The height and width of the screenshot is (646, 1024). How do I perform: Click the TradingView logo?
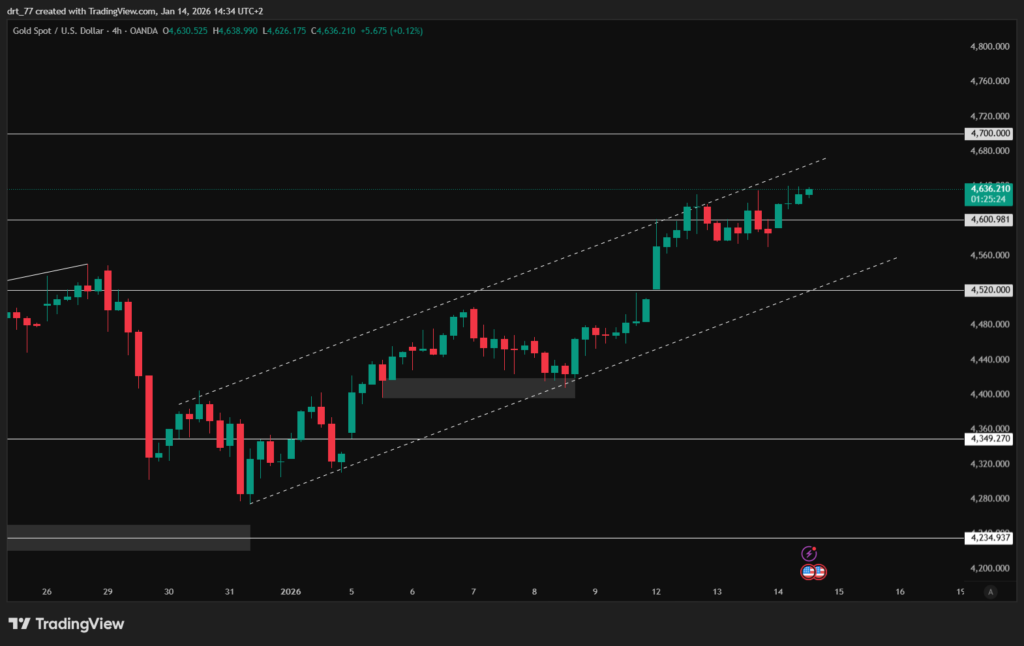click(66, 624)
